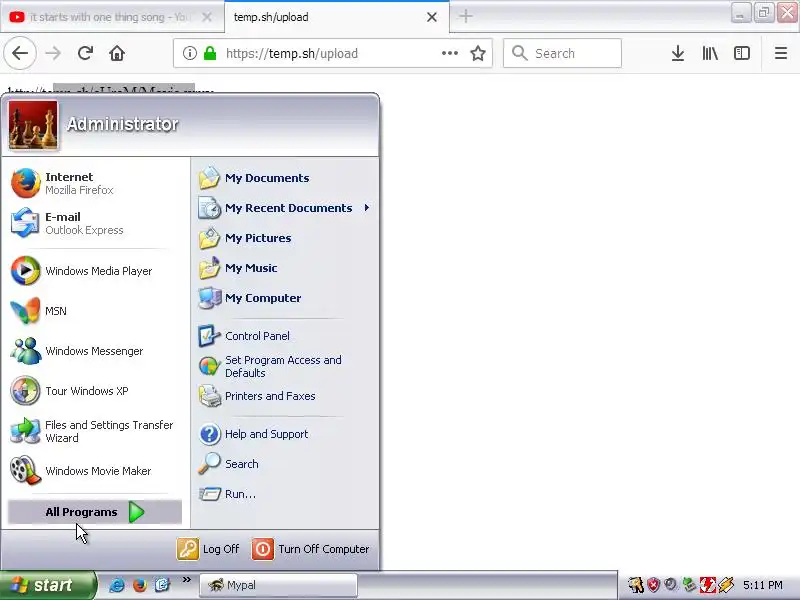800x600 pixels.
Task: Switch to the YouTube song tab
Action: tap(111, 17)
